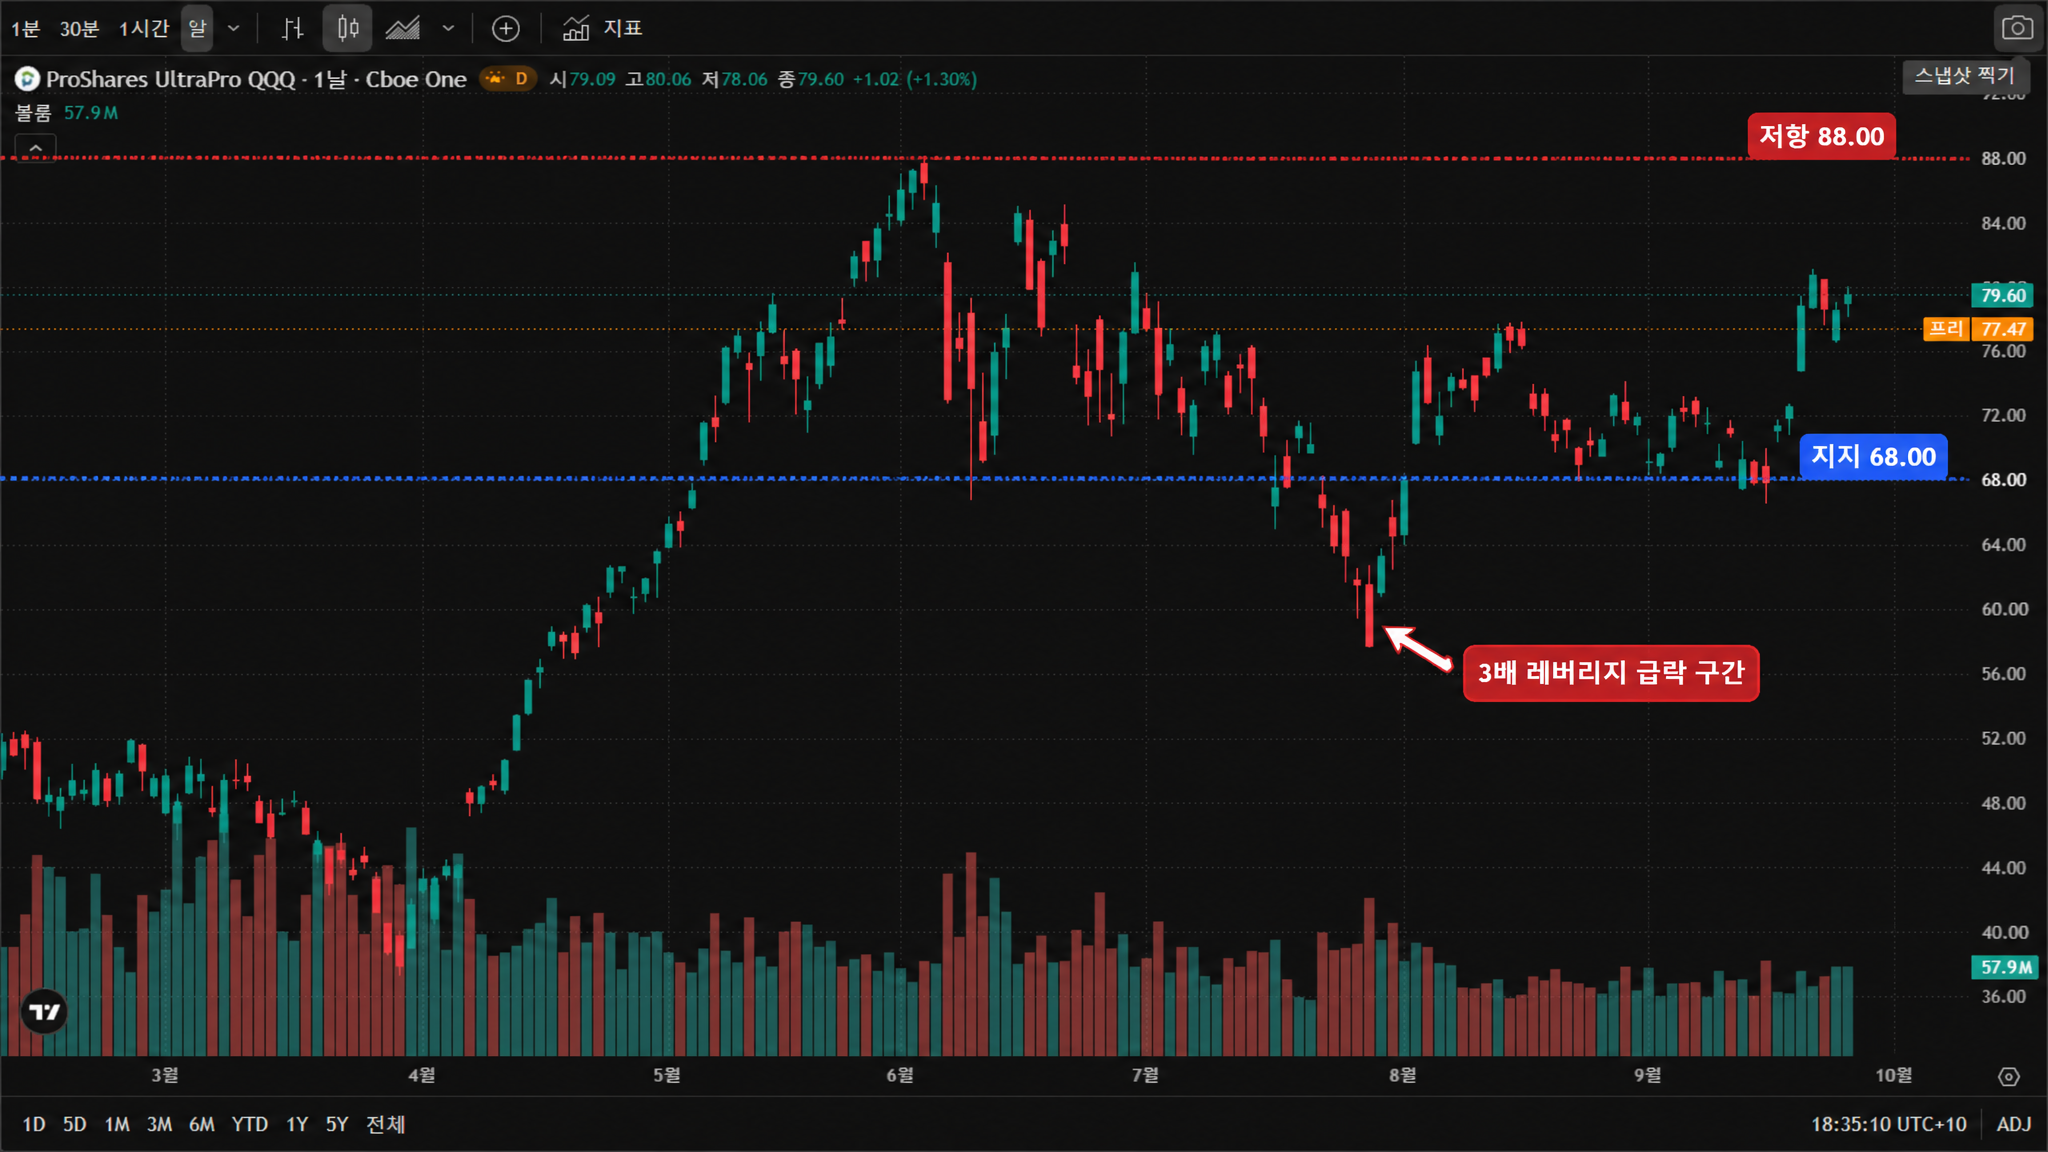2048x1152 pixels.
Task: Select the area chart style icon
Action: [x=403, y=29]
